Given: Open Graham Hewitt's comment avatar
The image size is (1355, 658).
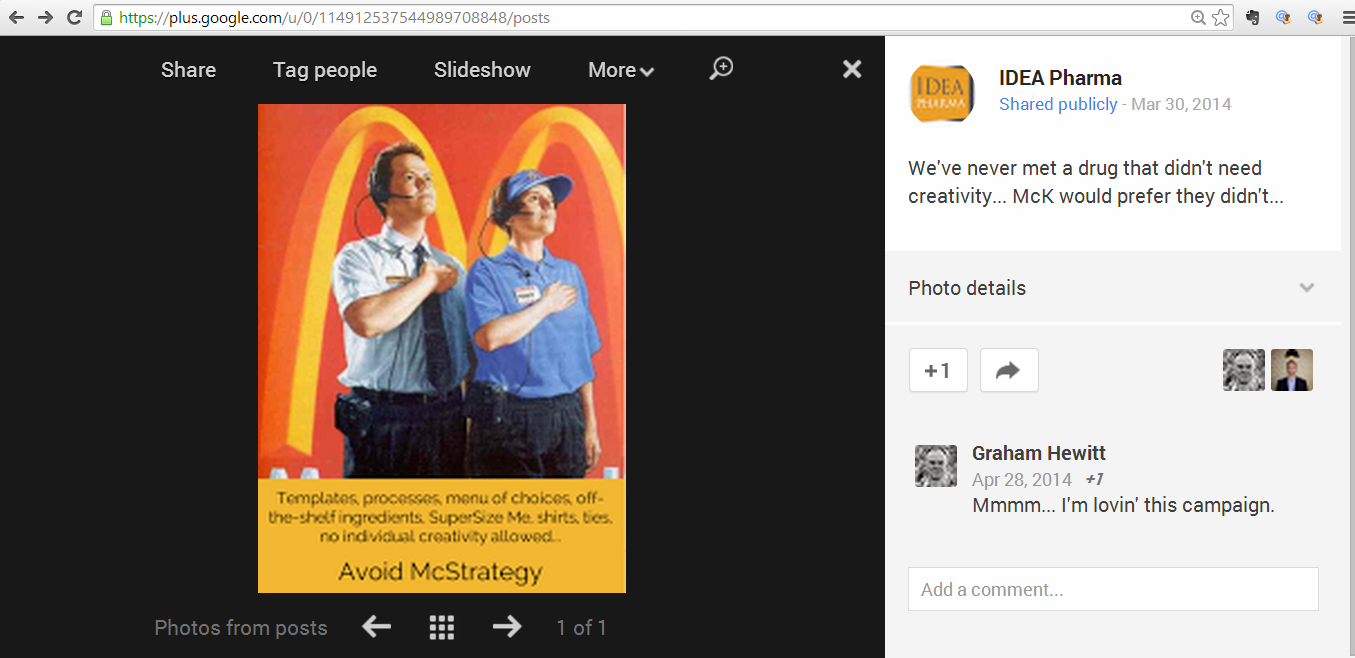Looking at the screenshot, I should pos(936,466).
